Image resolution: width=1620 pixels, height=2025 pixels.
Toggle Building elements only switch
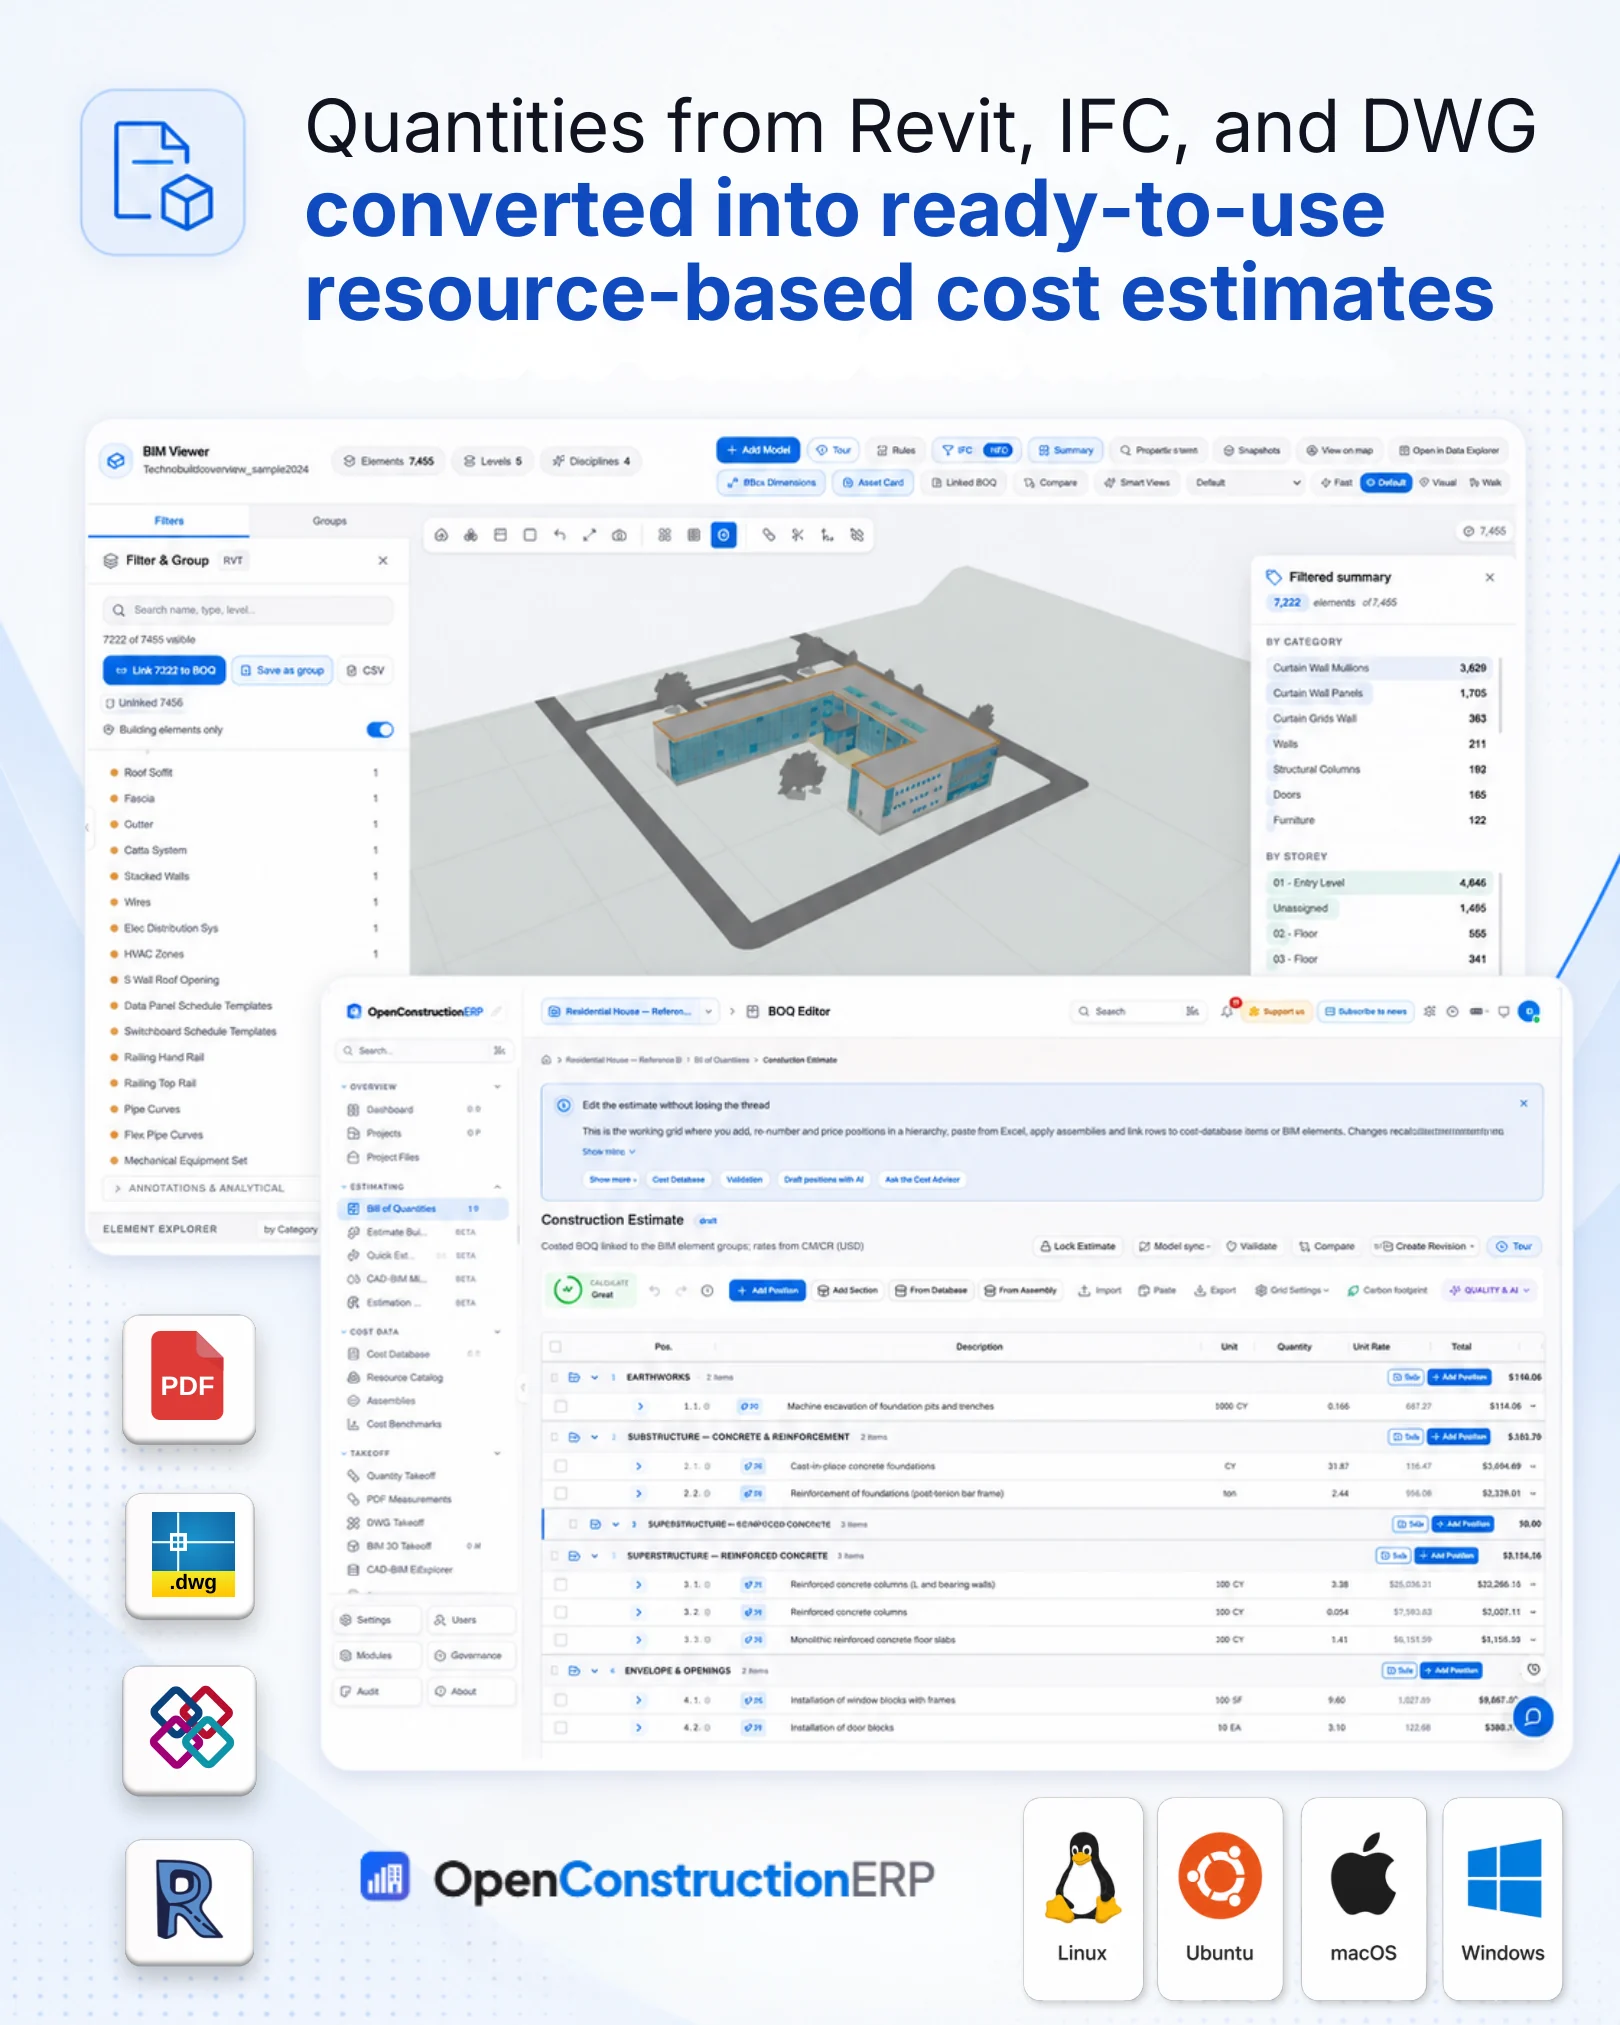pyautogui.click(x=380, y=730)
